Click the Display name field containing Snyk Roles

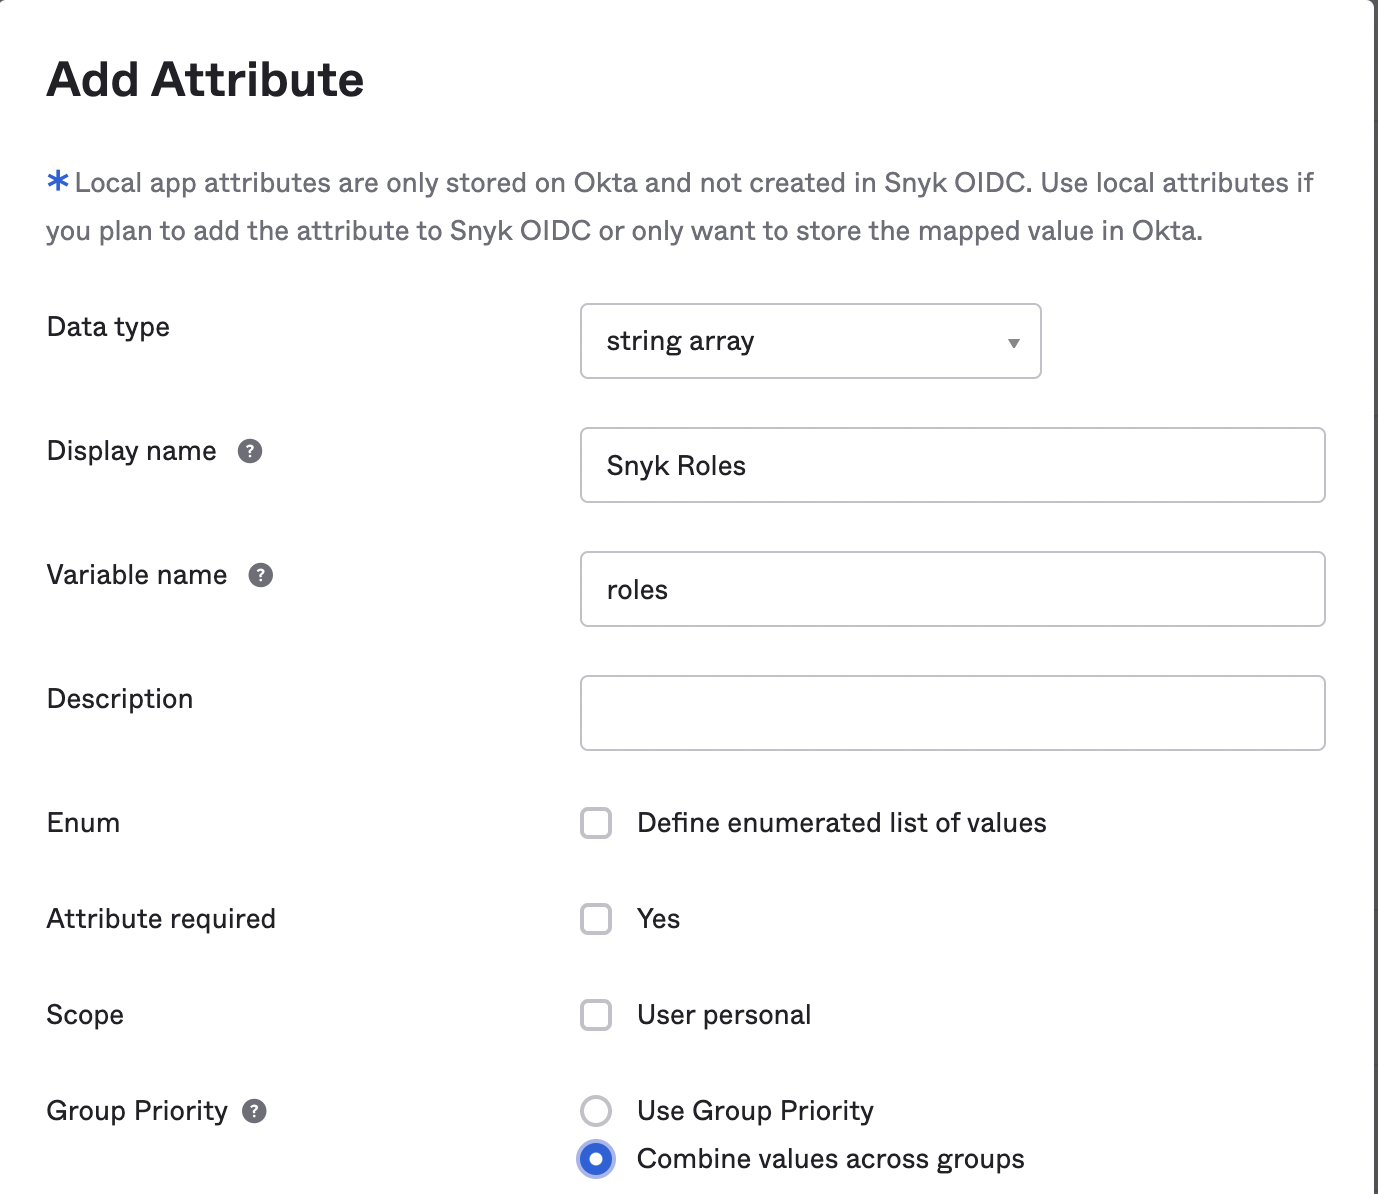tap(952, 465)
